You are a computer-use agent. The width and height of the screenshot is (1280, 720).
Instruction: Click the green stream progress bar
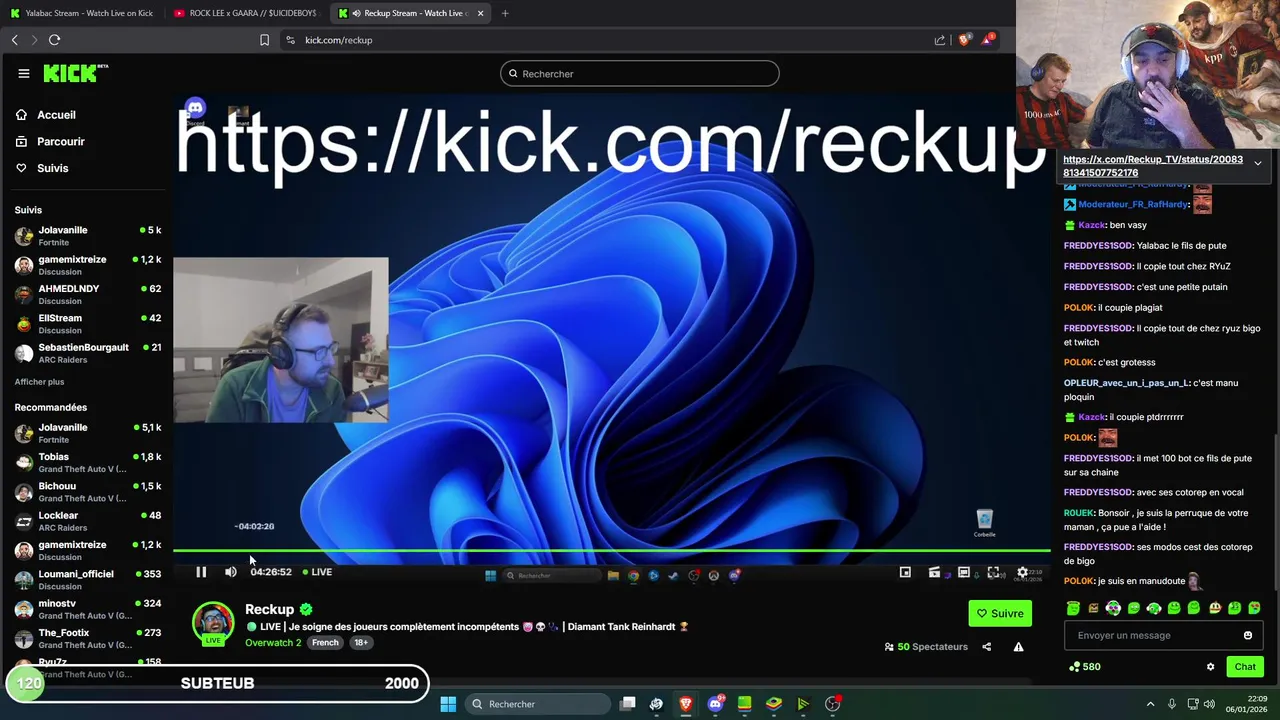point(611,550)
